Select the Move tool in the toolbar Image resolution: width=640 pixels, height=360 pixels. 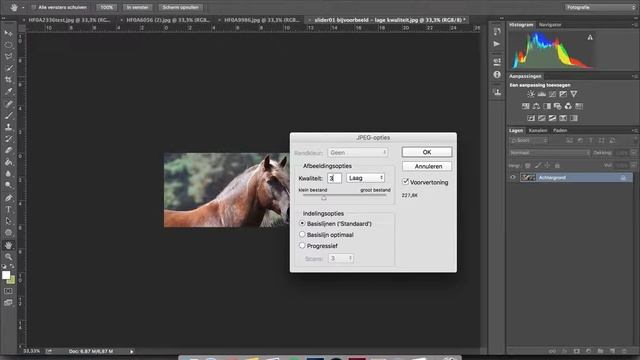tap(8, 33)
